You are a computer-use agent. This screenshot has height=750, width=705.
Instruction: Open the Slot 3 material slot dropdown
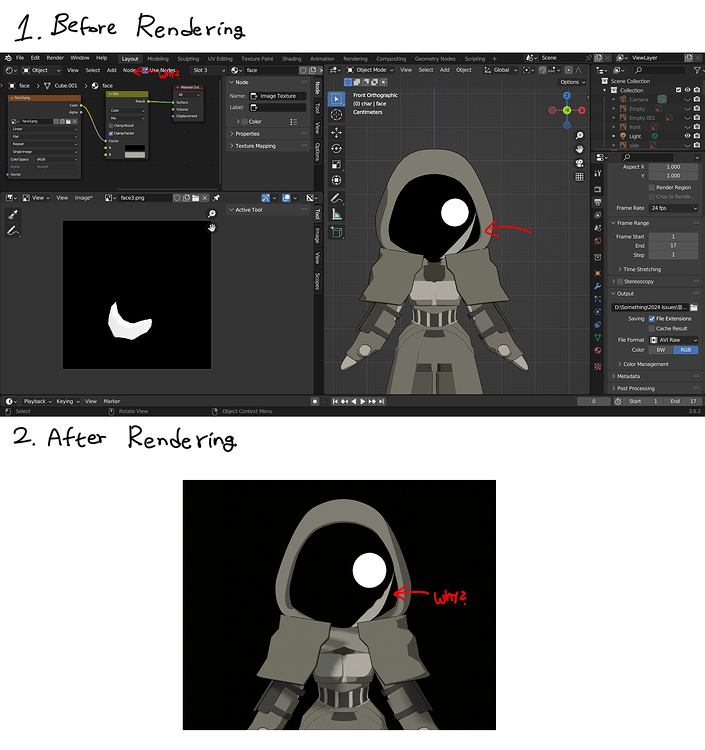pos(209,70)
